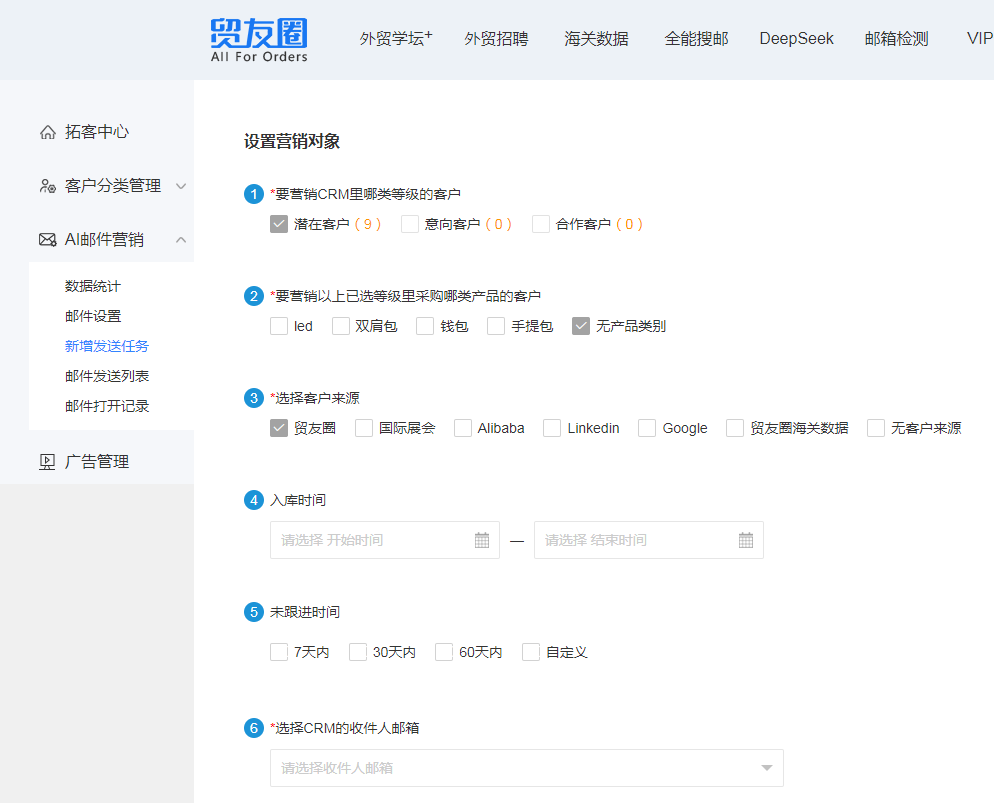Go to DeepSeek in top navigation
994x803 pixels.
tap(796, 39)
